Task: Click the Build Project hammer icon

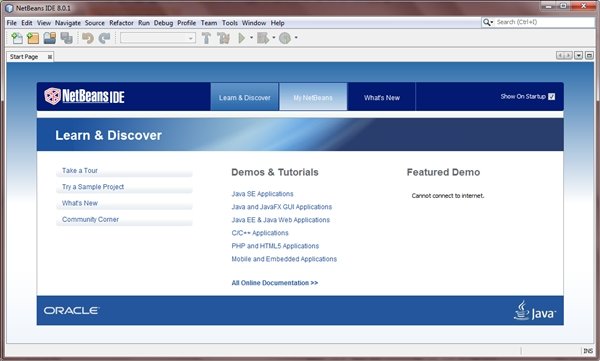Action: pos(206,38)
